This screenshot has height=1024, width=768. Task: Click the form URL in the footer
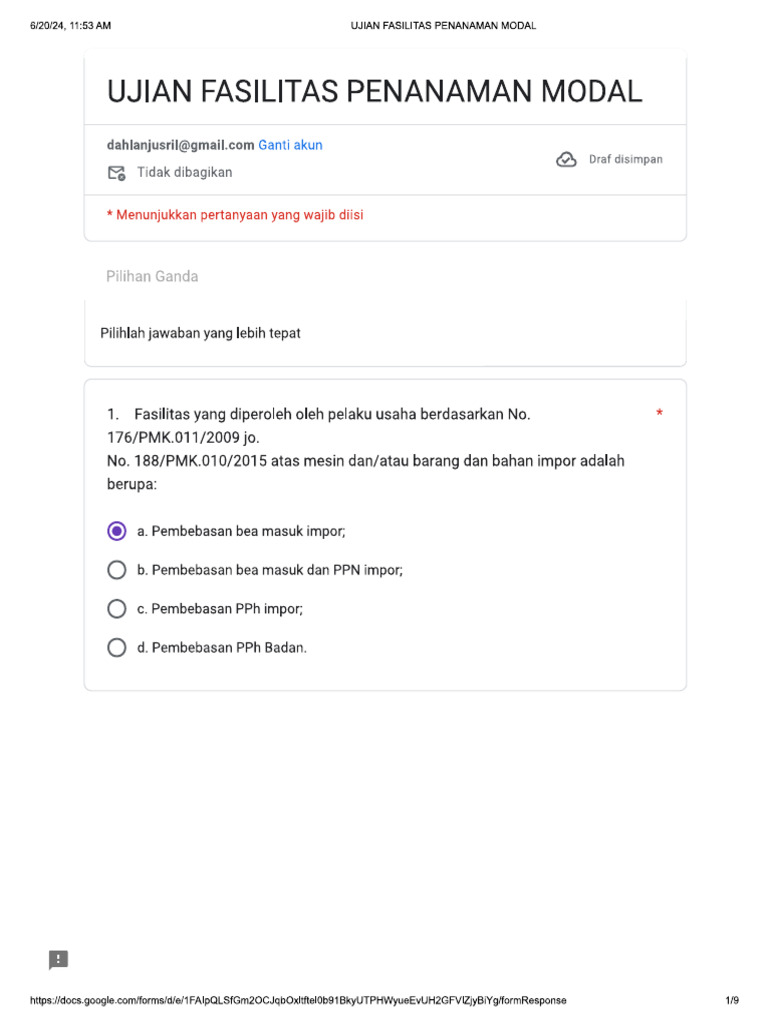pyautogui.click(x=298, y=1000)
